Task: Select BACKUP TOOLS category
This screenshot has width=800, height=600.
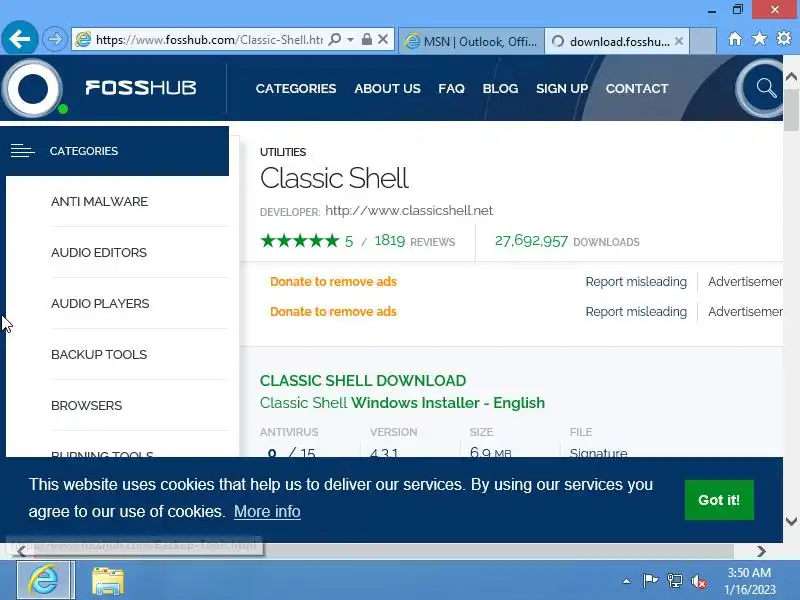Action: 99,355
